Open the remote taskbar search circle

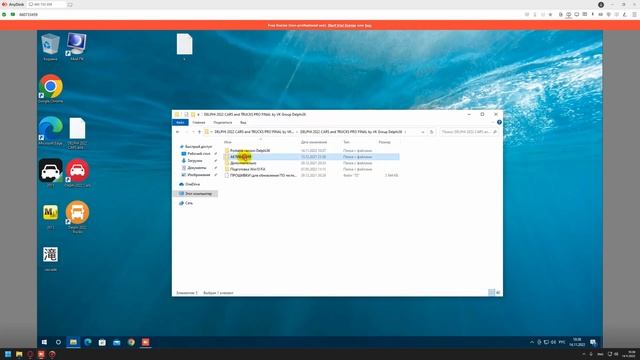coord(58,342)
